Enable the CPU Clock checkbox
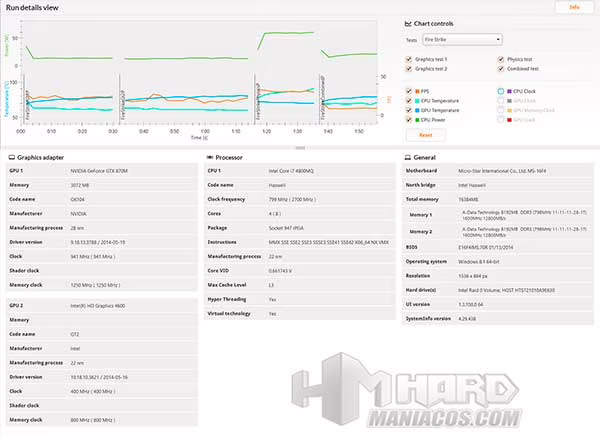This screenshot has width=600, height=438. [x=501, y=91]
